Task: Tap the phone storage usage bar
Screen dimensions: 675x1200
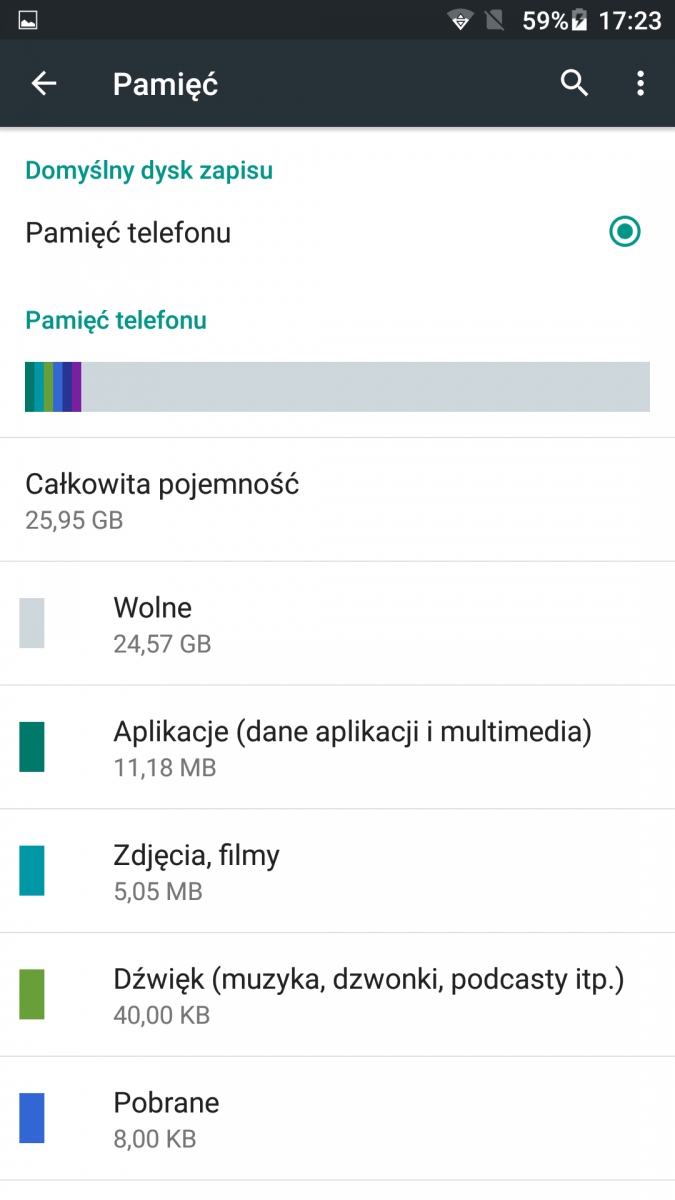Action: (337, 387)
